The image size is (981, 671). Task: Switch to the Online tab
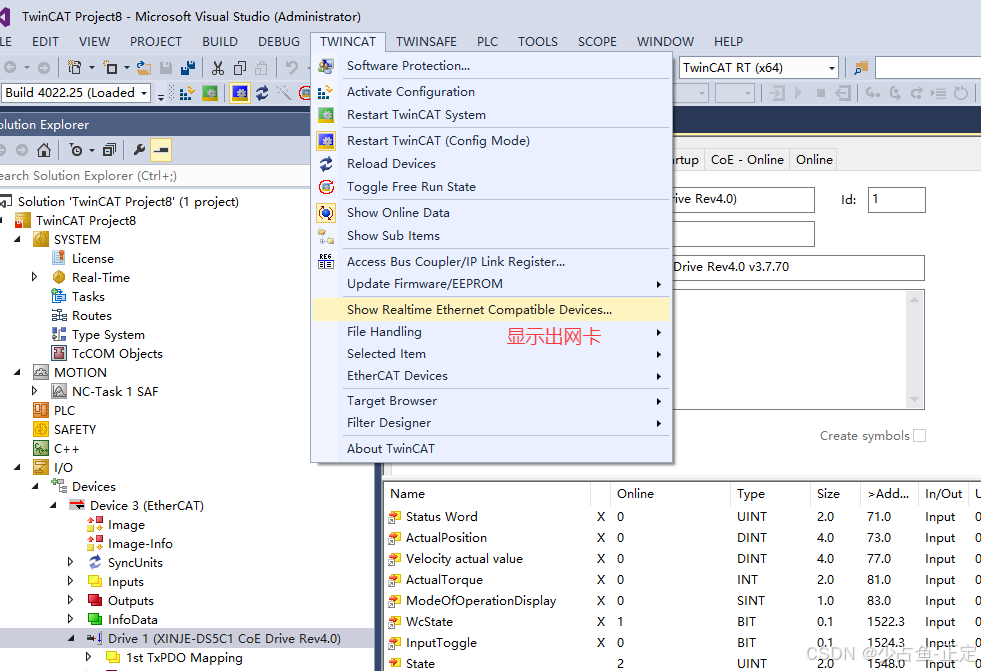pyautogui.click(x=814, y=160)
